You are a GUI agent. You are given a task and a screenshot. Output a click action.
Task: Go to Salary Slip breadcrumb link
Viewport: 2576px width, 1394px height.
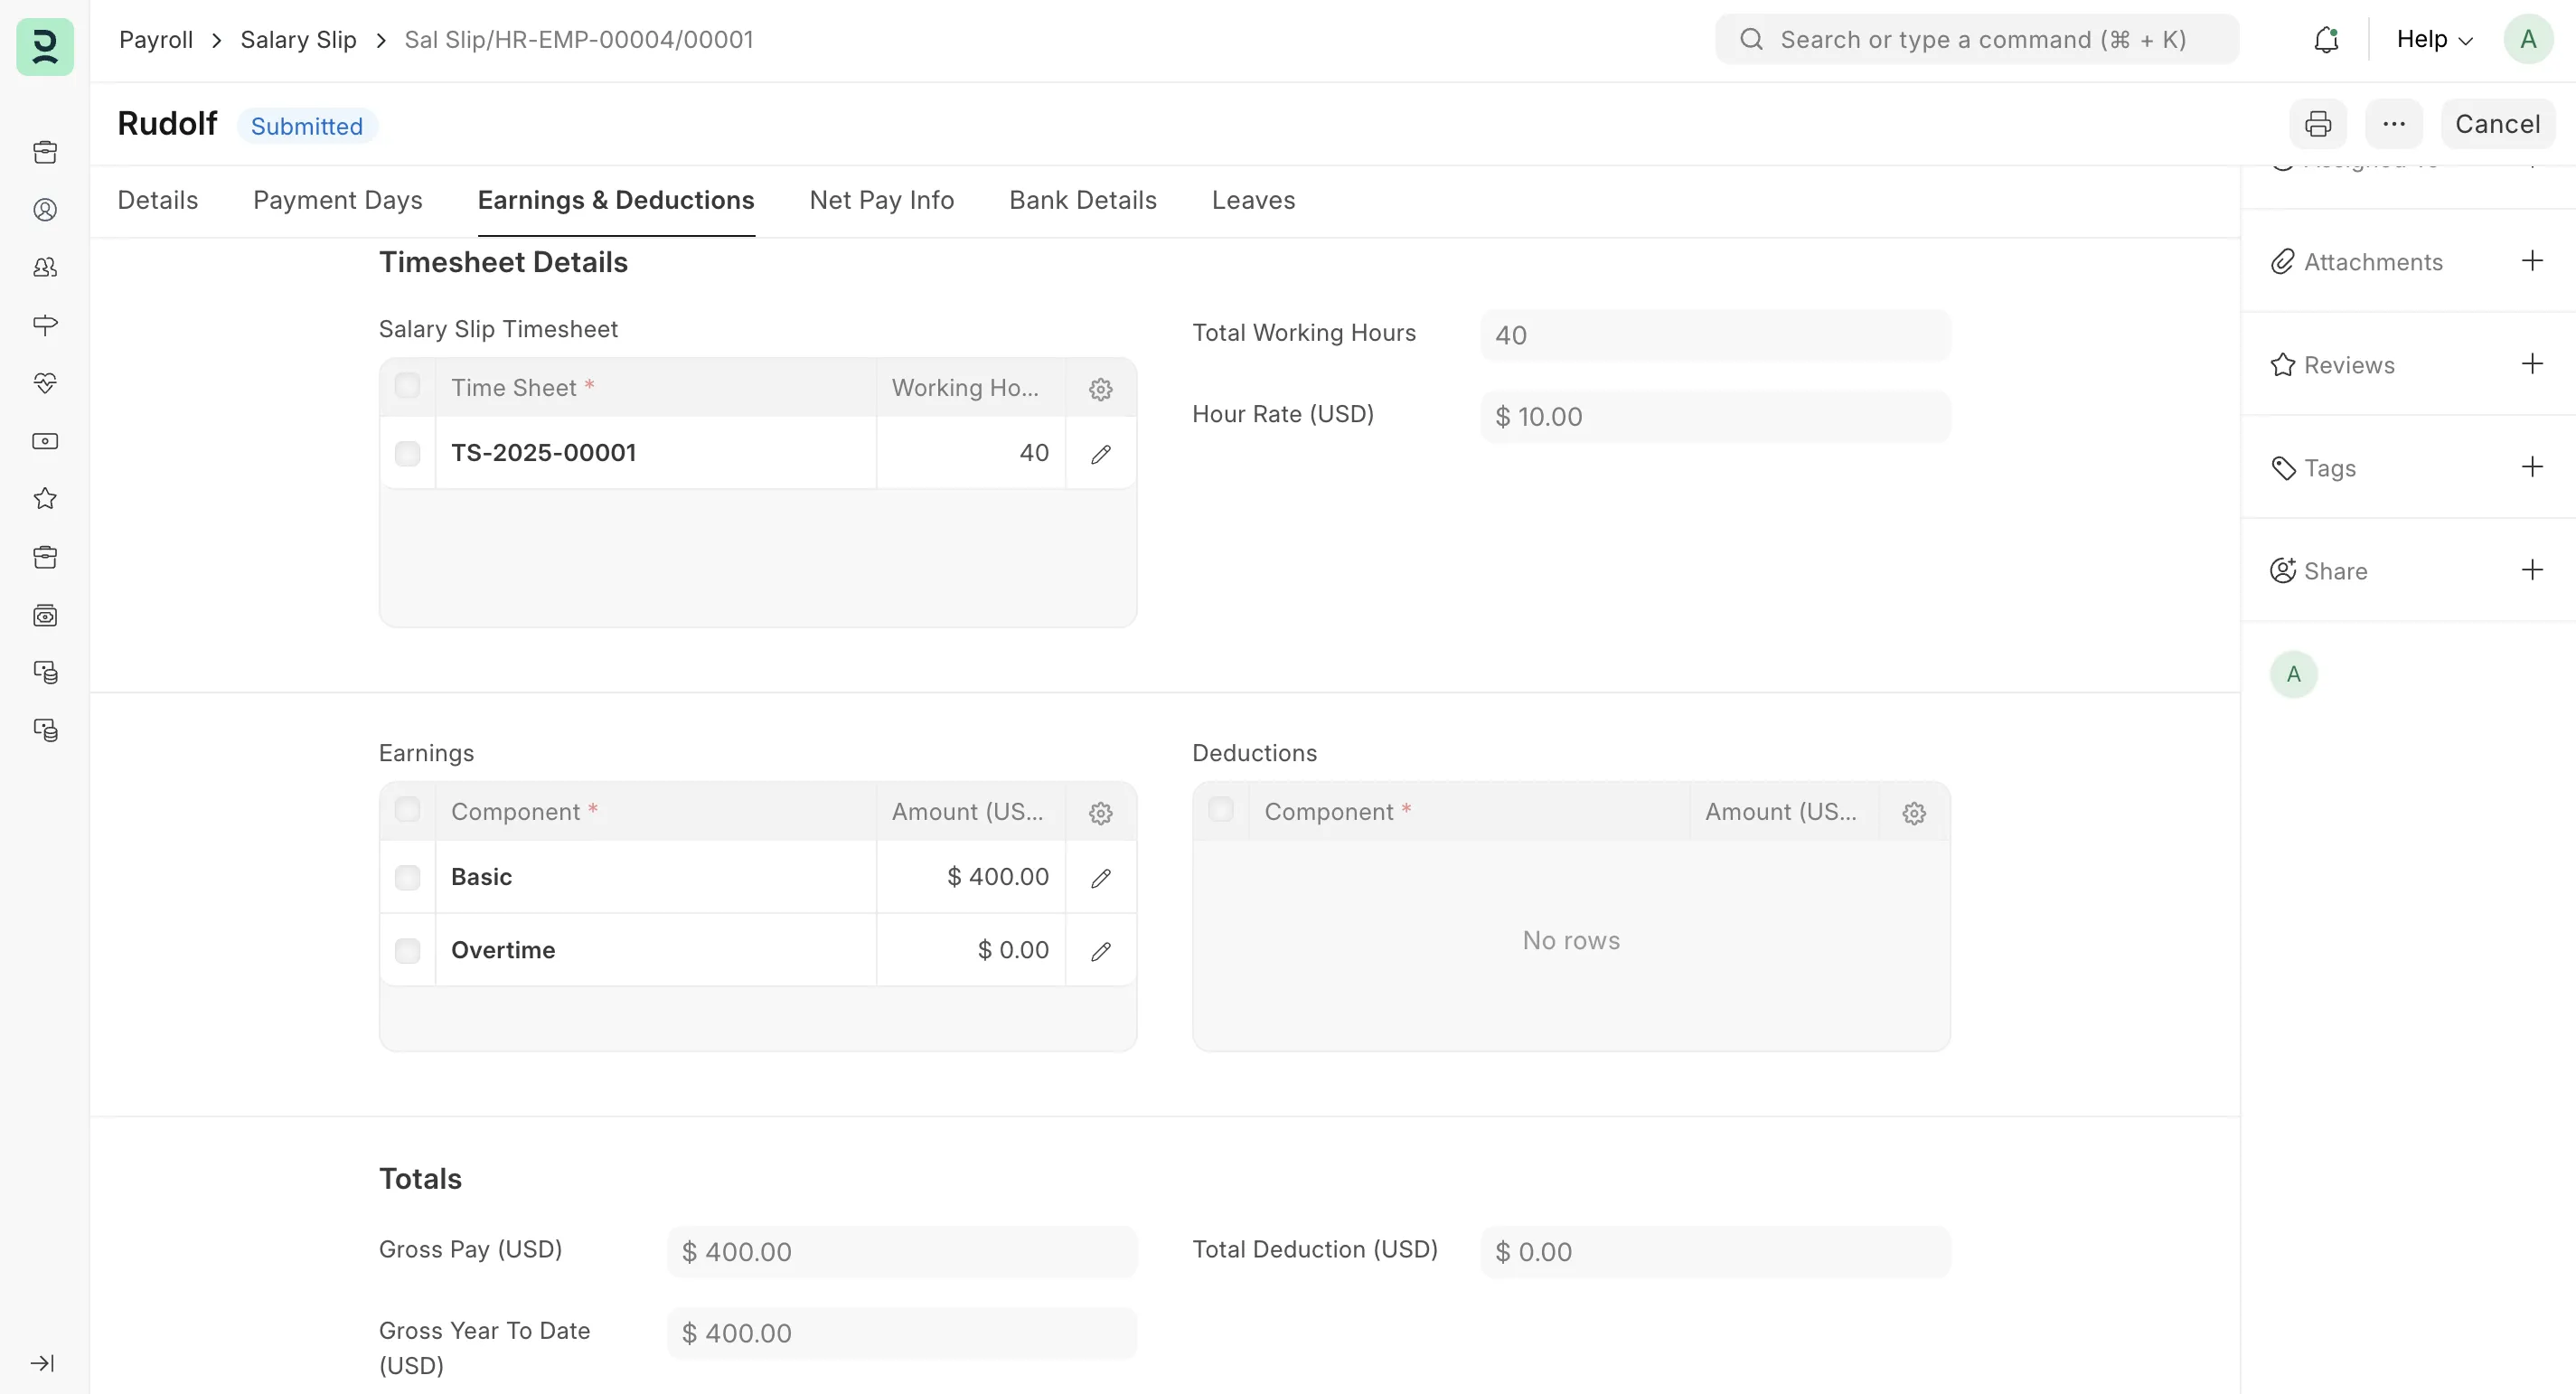pyautogui.click(x=298, y=40)
